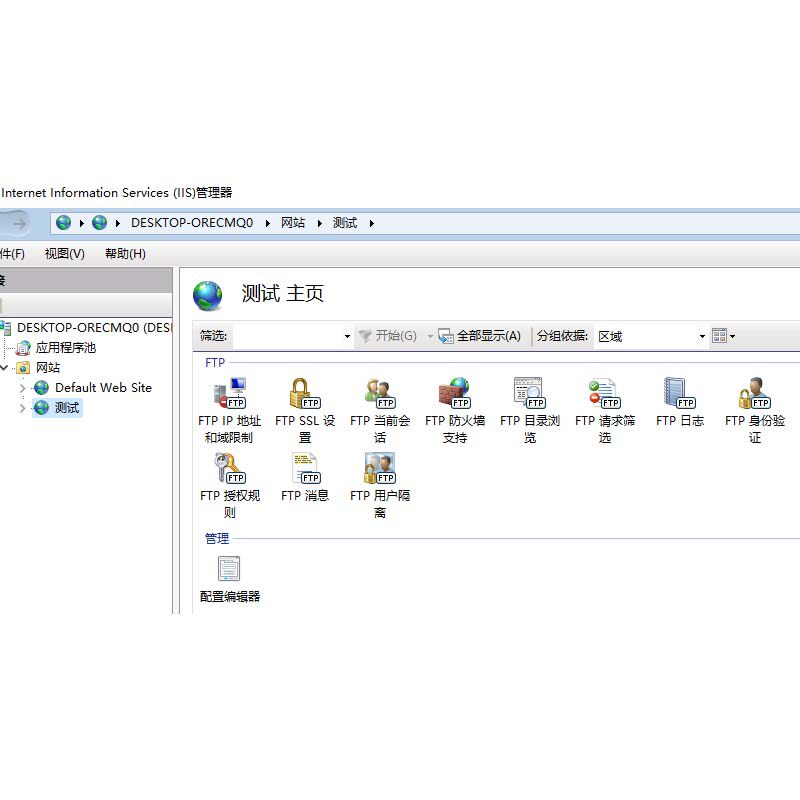This screenshot has height=800, width=800.
Task: Select 网站 node in tree
Action: coord(47,367)
